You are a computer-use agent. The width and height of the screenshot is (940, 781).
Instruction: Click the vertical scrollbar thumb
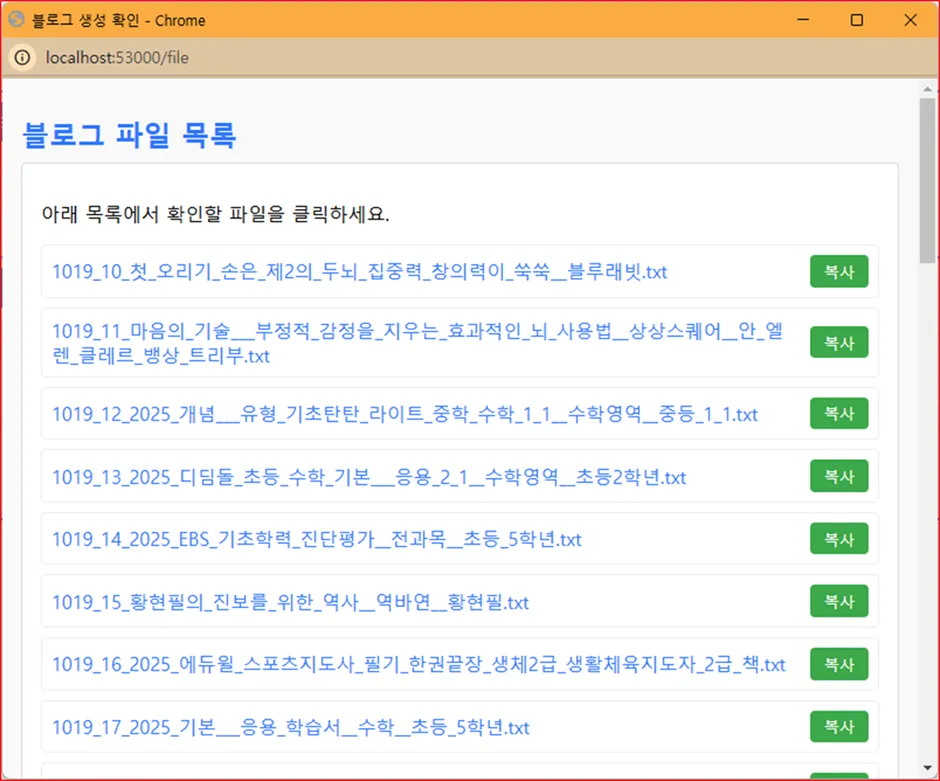927,180
